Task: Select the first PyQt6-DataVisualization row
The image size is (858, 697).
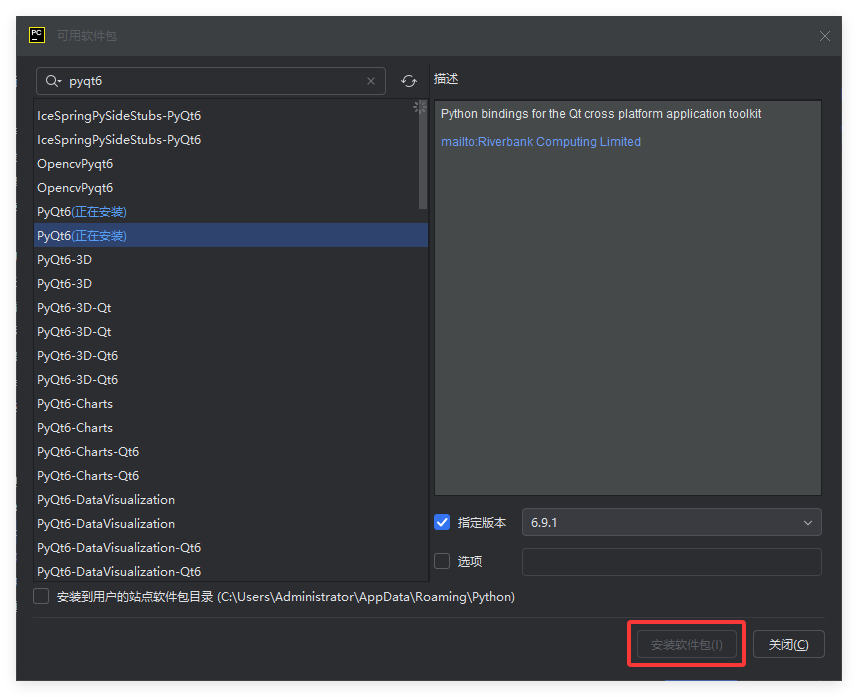Action: click(x=231, y=500)
